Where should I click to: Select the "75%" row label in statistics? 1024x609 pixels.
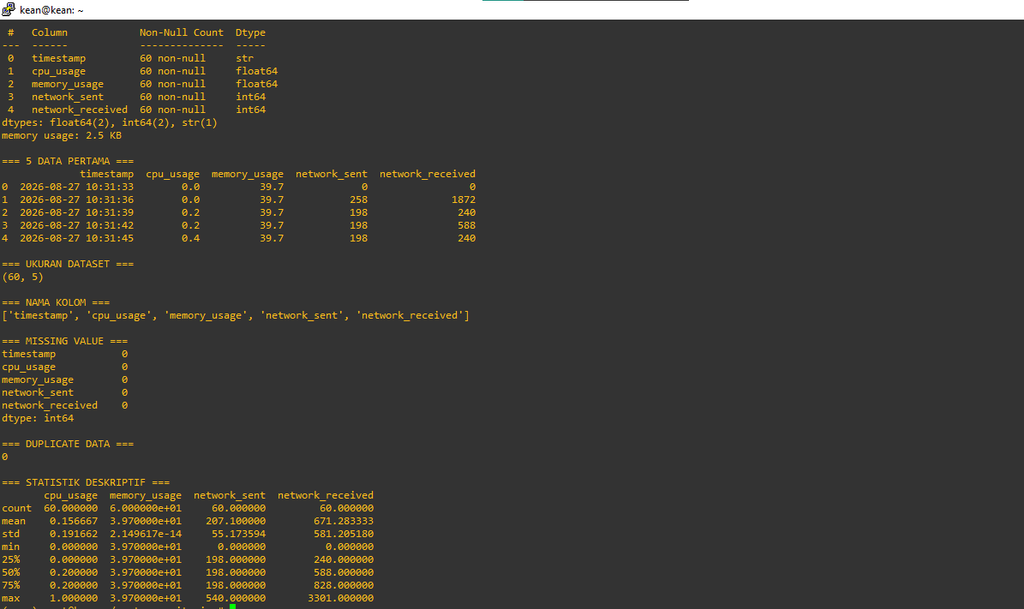pos(10,586)
